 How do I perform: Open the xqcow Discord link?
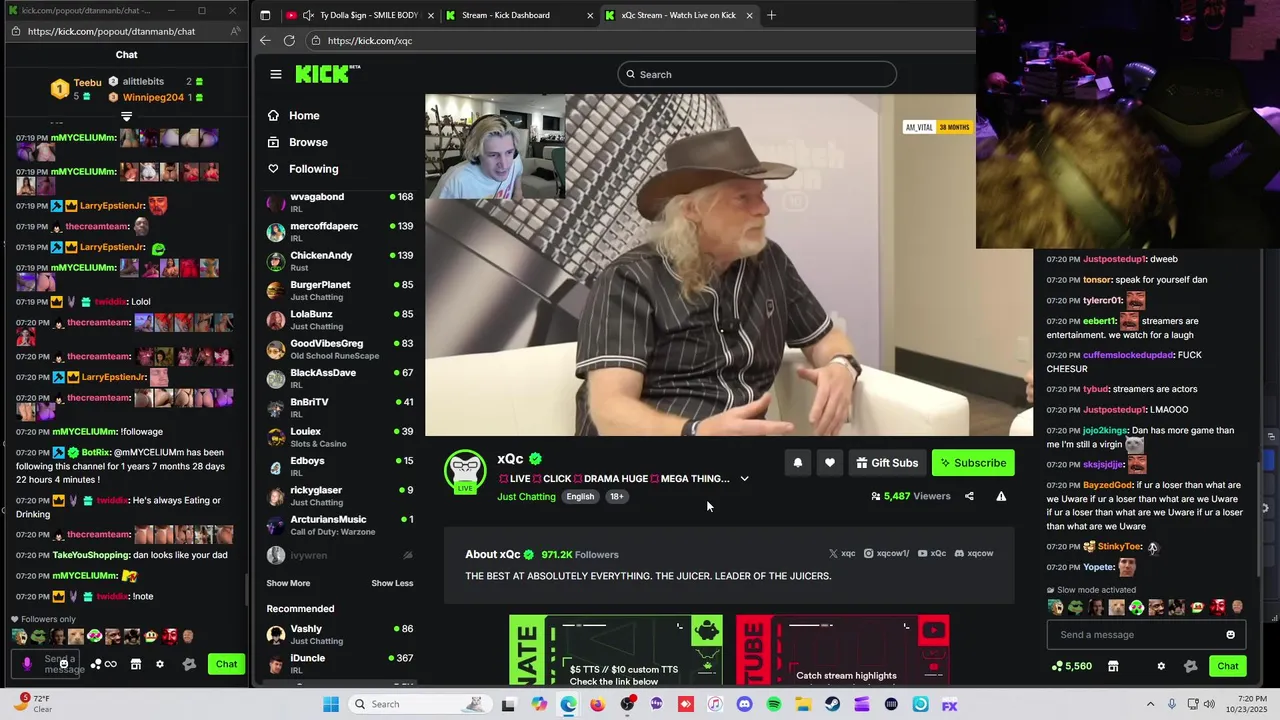(x=974, y=553)
